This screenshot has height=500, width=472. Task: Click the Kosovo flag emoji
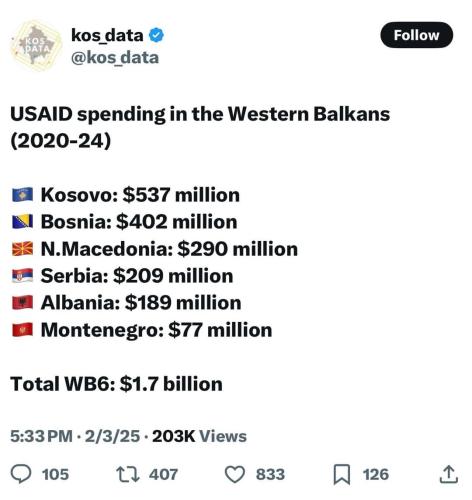[23, 195]
